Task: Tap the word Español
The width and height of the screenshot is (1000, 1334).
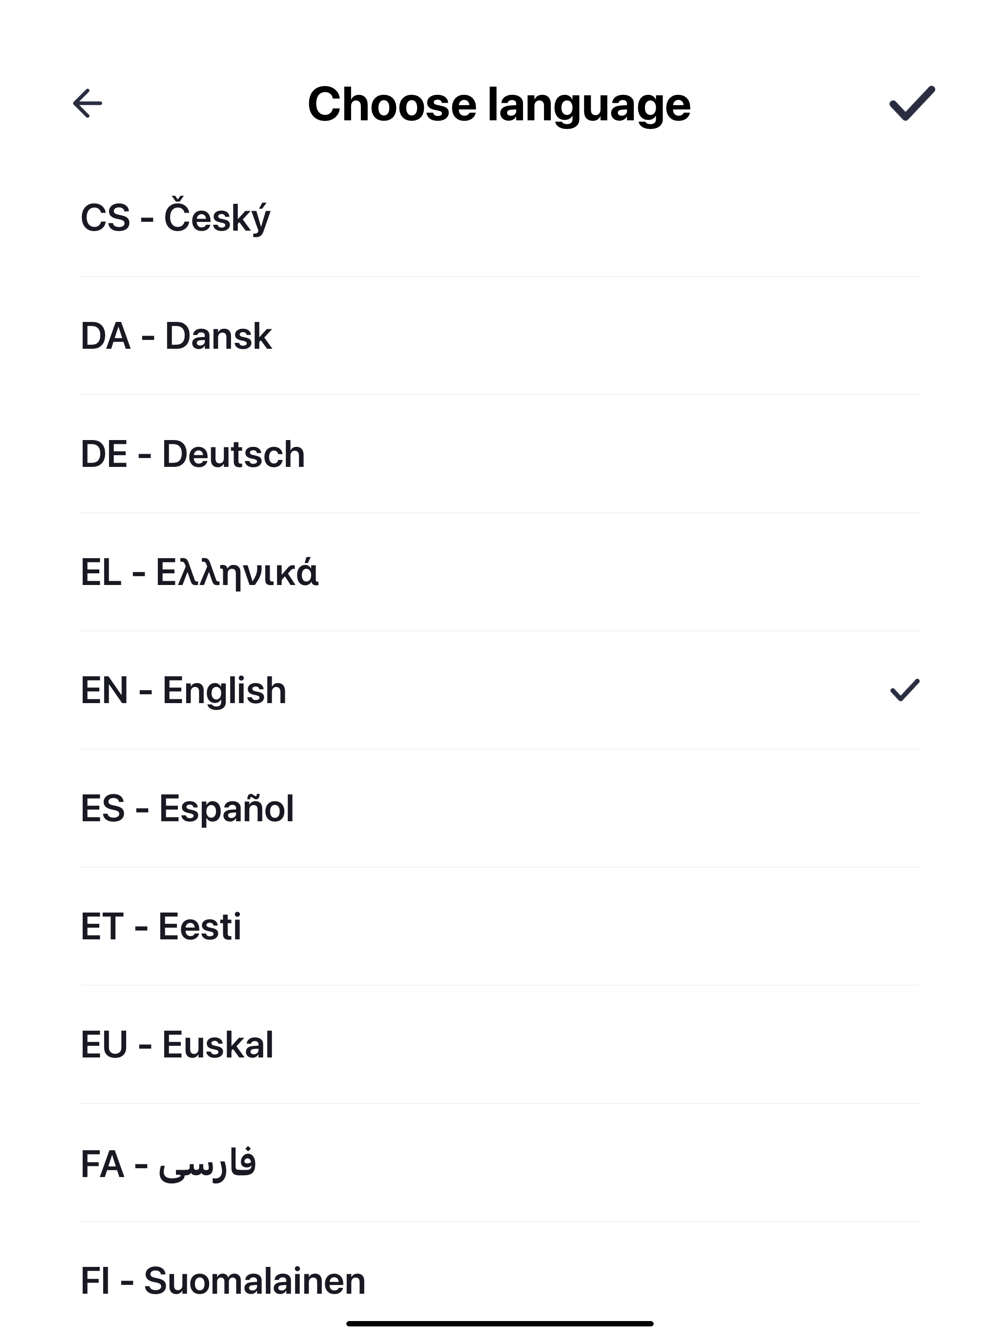Action: pos(227,808)
